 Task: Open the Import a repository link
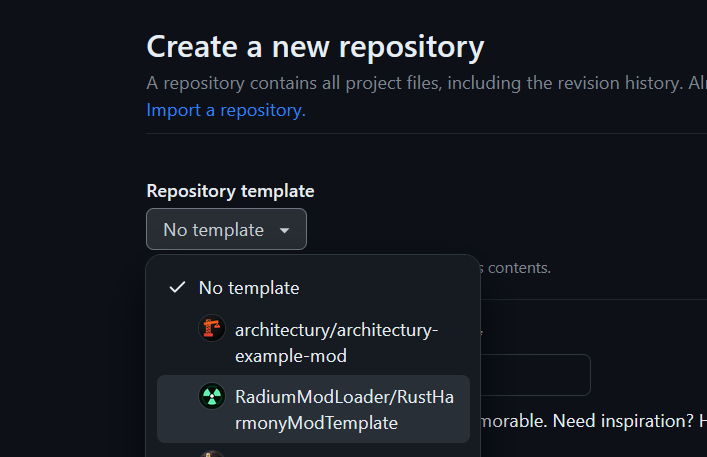(226, 110)
